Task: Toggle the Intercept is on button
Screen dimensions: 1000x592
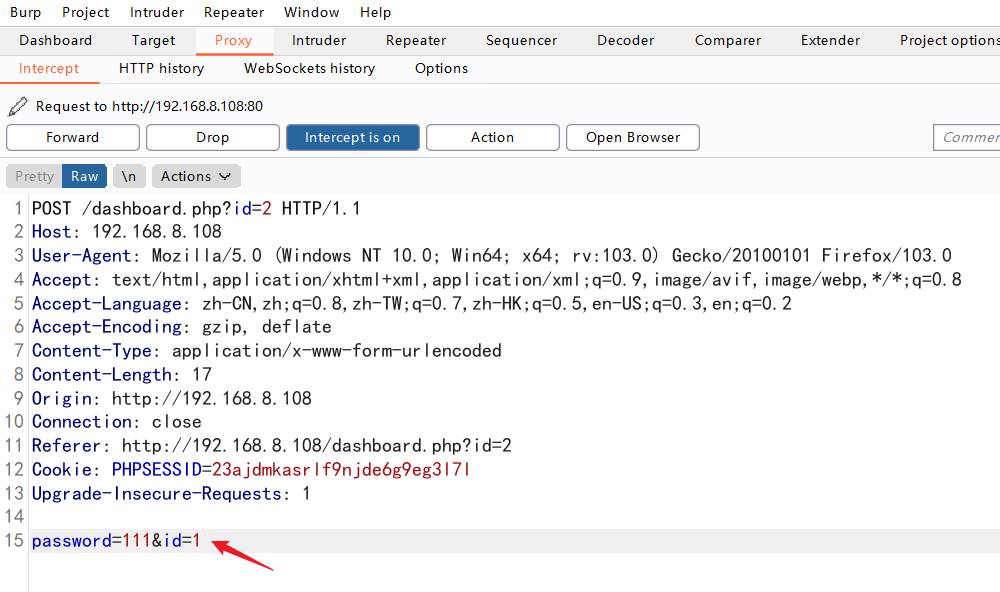Action: 352,138
